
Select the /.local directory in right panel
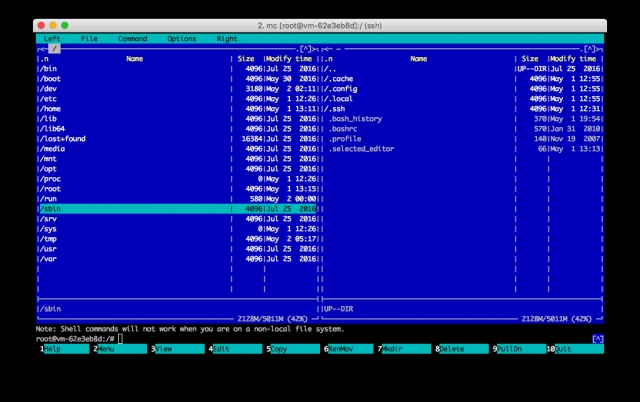[462, 99]
